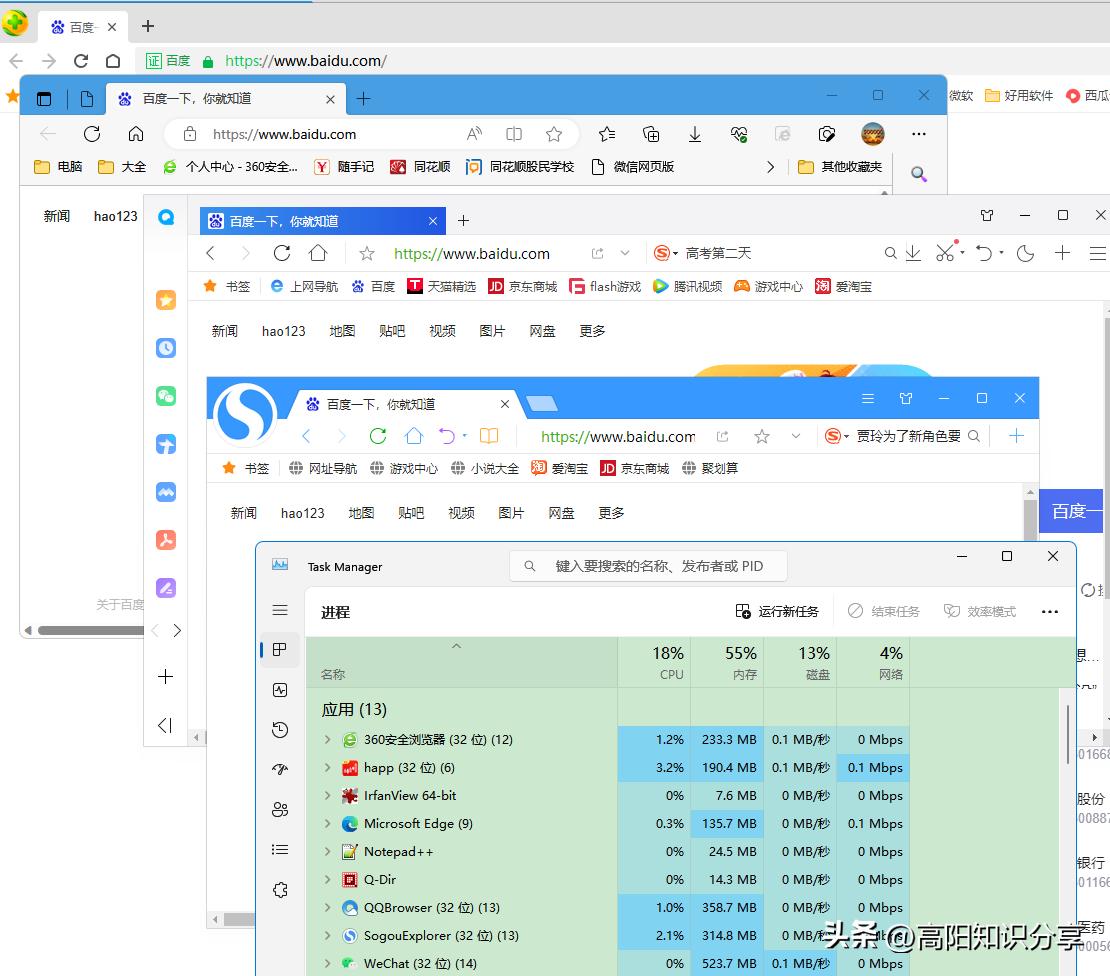The height and width of the screenshot is (976, 1110).
Task: Sort processes by the 磁盘 column header
Action: (800, 662)
